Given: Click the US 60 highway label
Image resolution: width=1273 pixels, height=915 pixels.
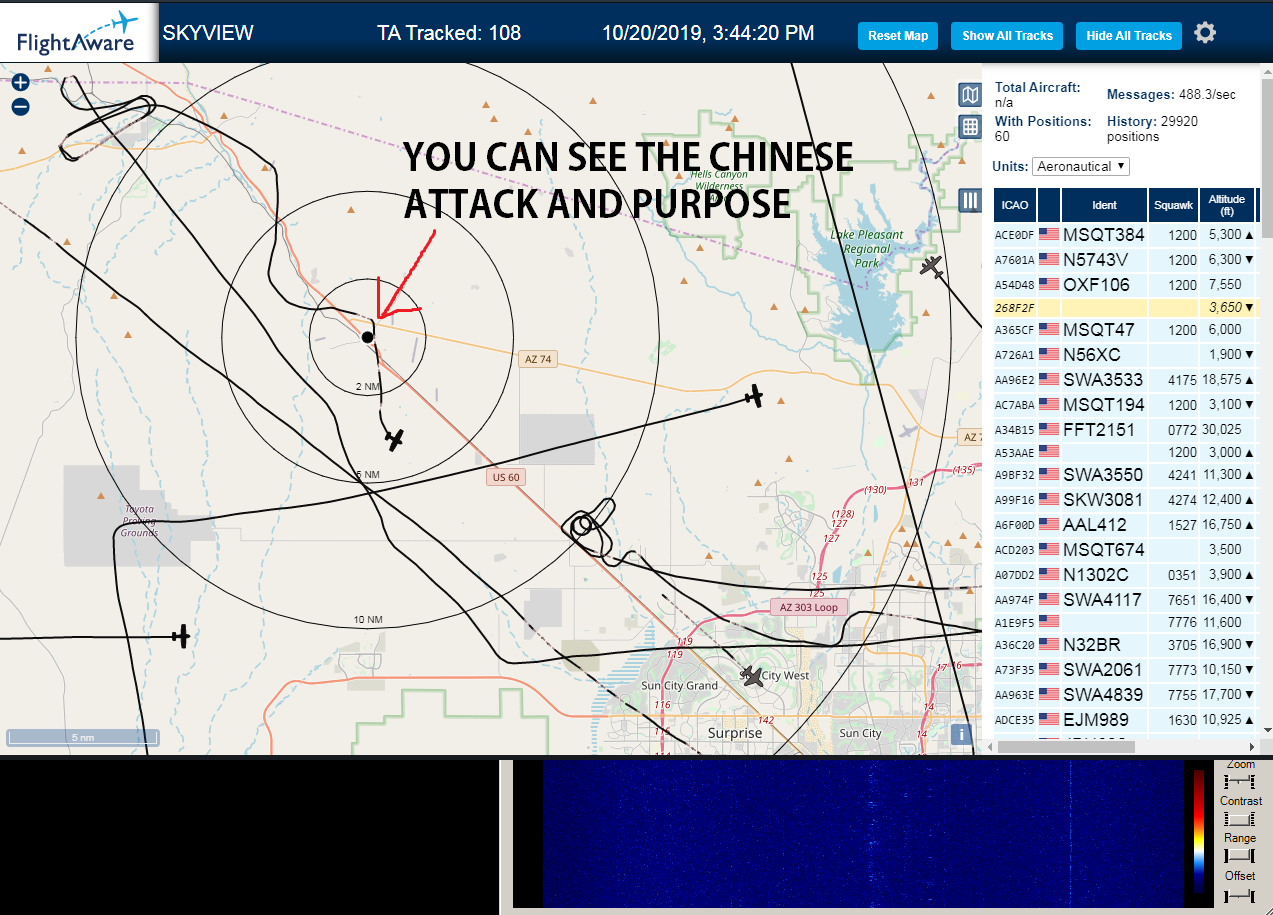Looking at the screenshot, I should [x=507, y=477].
